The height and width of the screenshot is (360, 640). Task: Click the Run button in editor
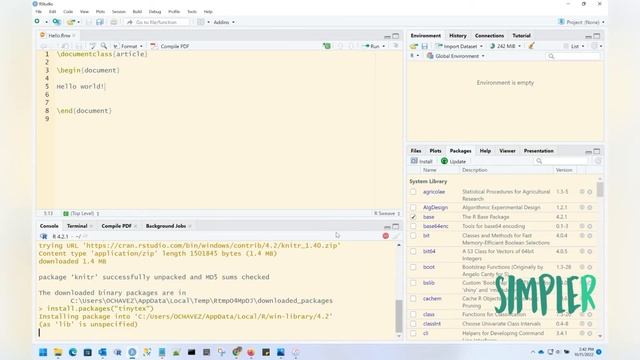point(372,46)
